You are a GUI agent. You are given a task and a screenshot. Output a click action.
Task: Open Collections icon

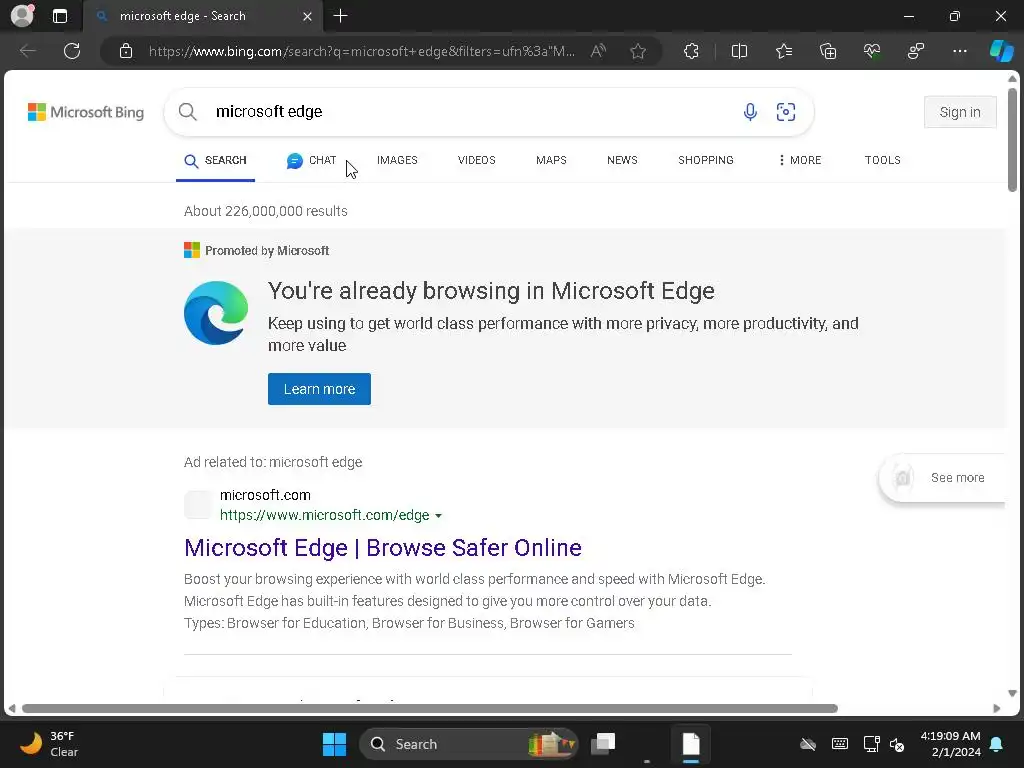(x=828, y=51)
